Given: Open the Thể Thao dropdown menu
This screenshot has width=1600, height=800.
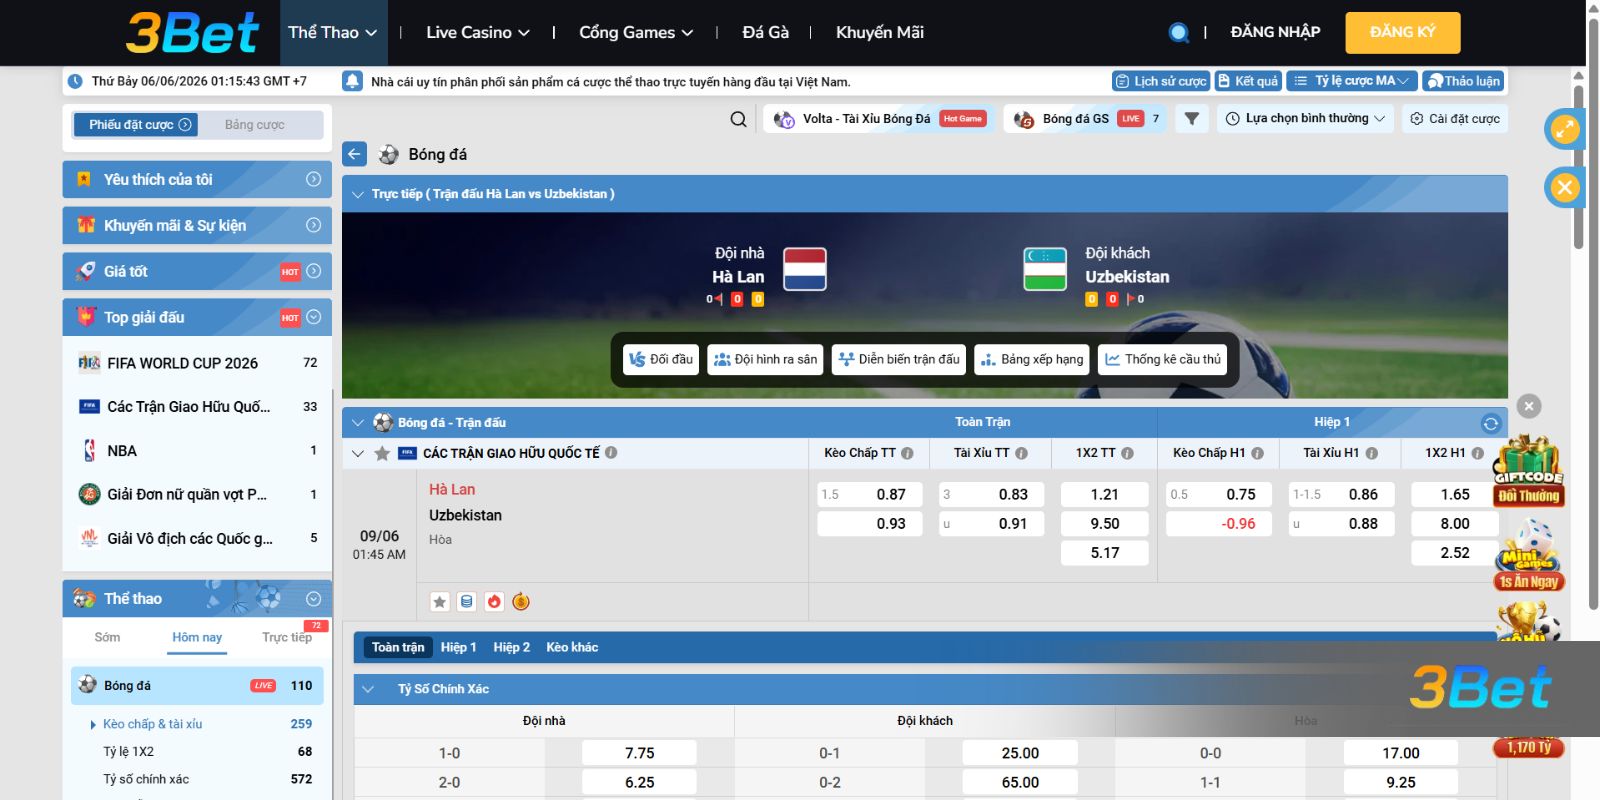Looking at the screenshot, I should tap(332, 32).
